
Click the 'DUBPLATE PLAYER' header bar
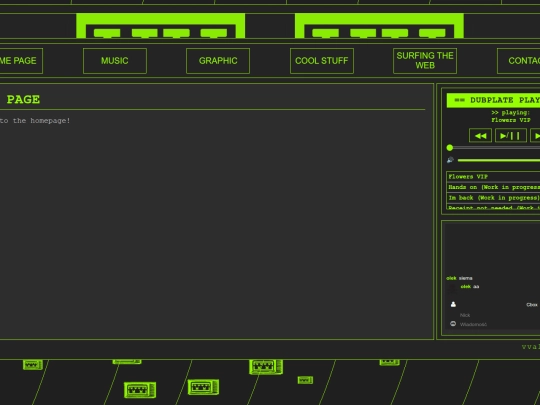point(493,100)
